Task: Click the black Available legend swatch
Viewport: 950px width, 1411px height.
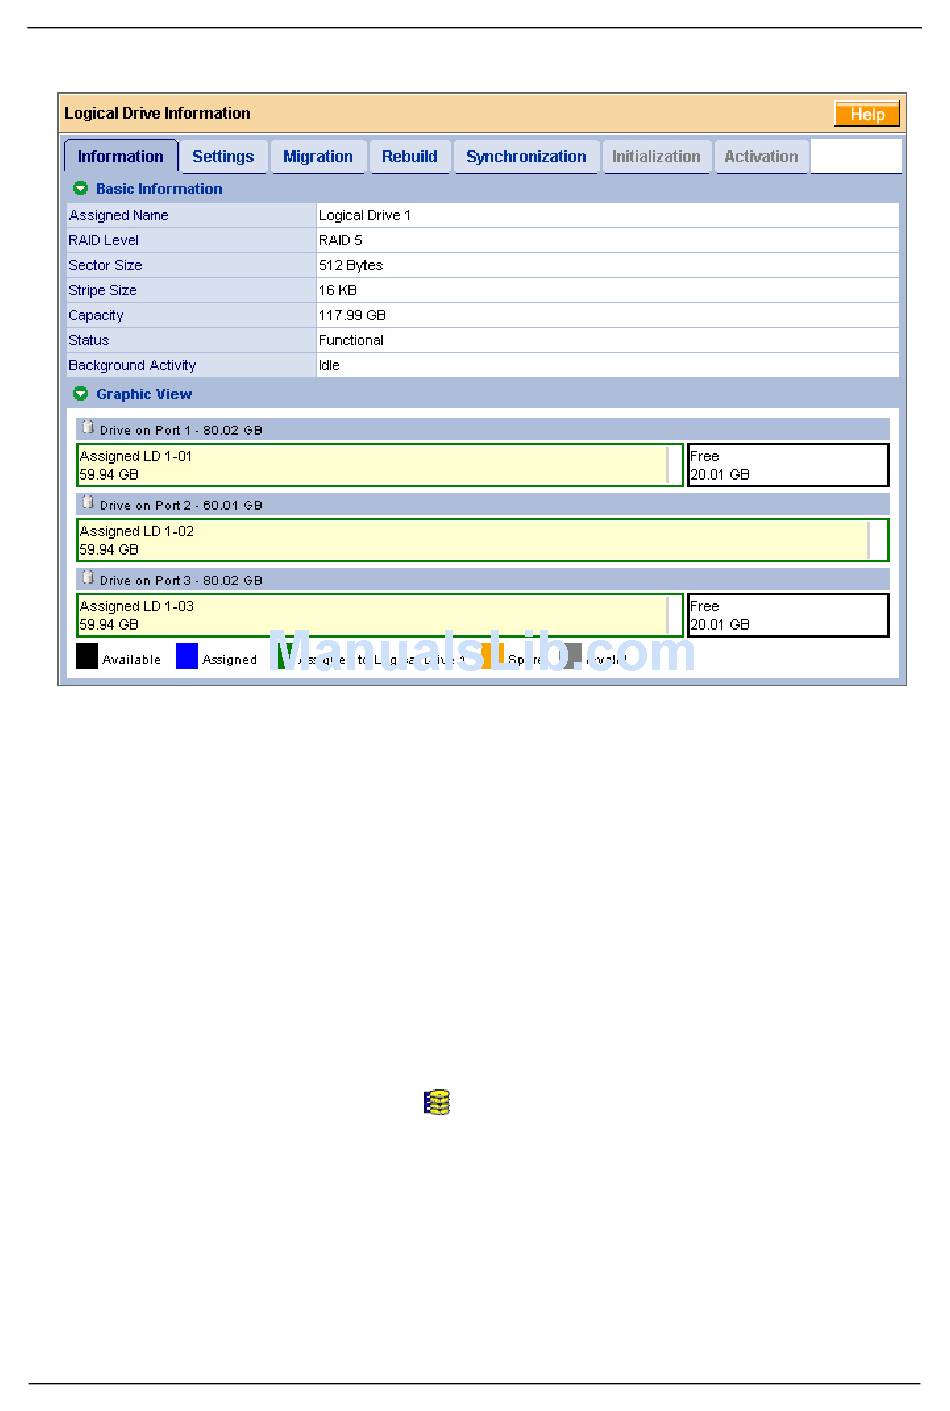Action: [x=87, y=657]
